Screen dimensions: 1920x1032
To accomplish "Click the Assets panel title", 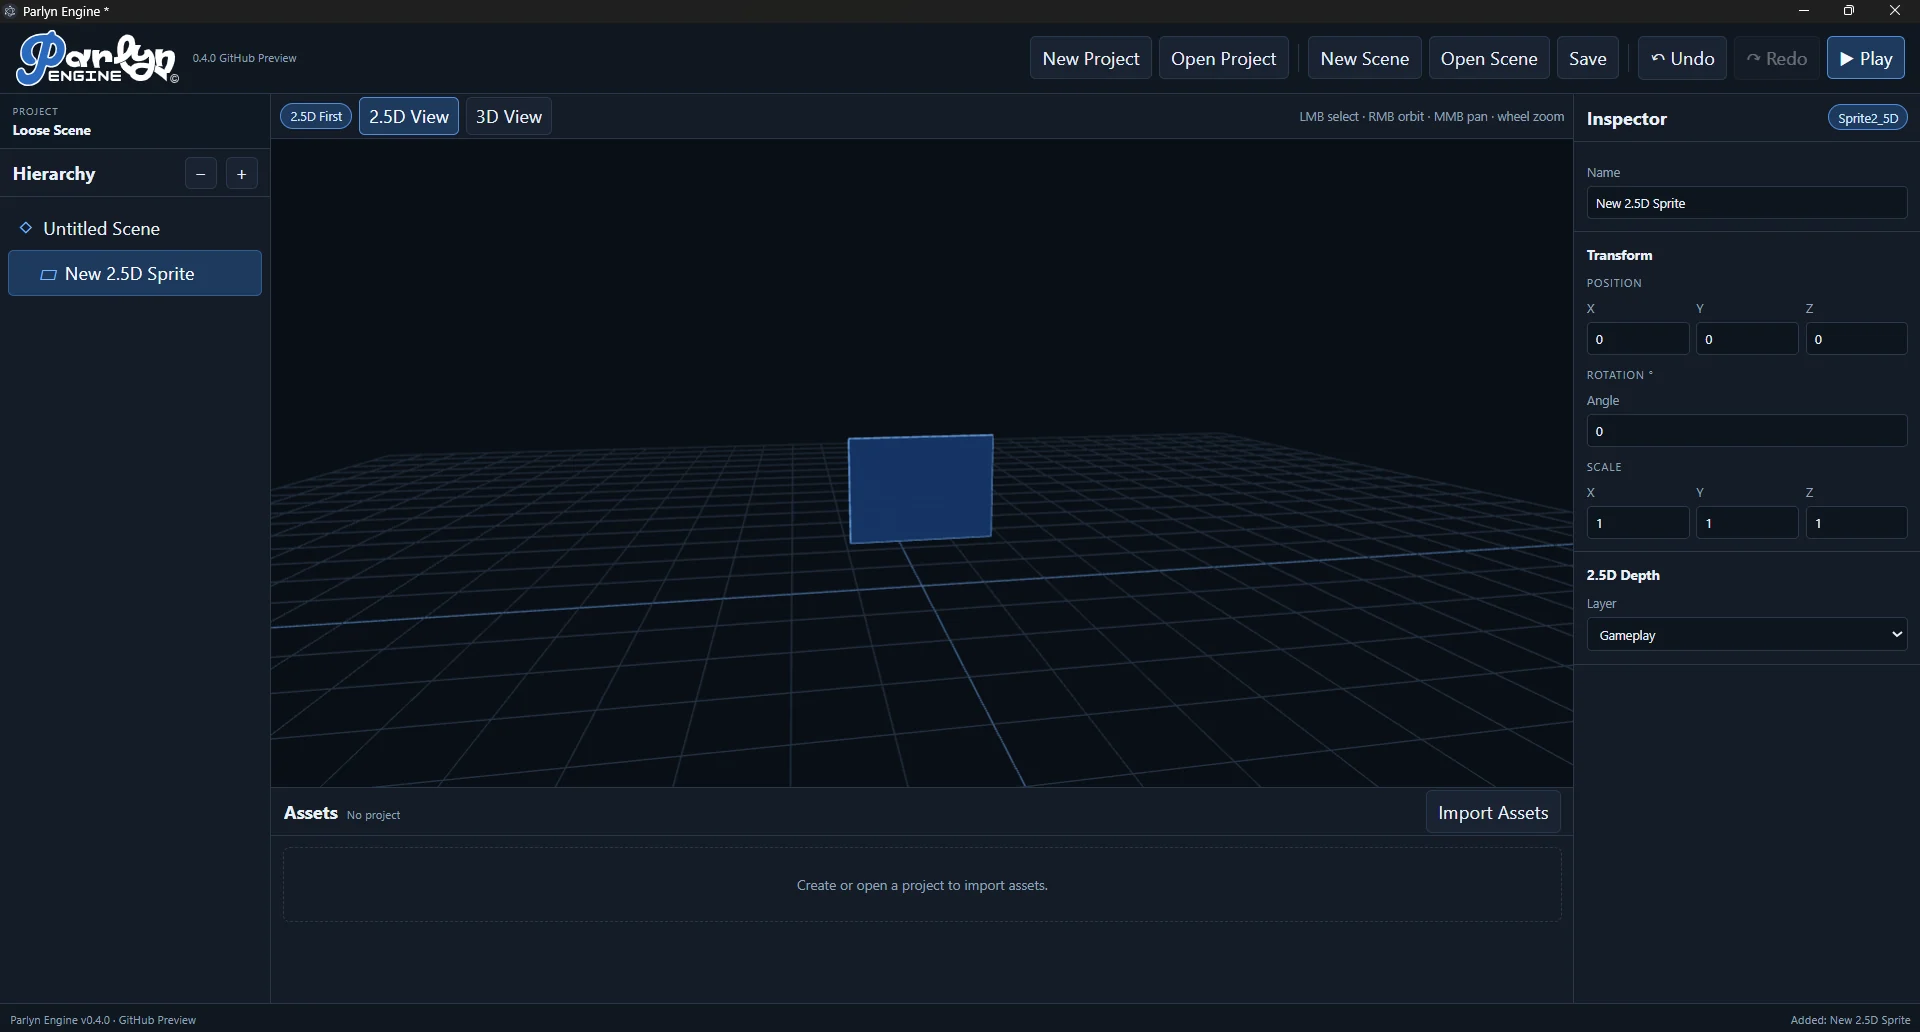I will coord(311,813).
